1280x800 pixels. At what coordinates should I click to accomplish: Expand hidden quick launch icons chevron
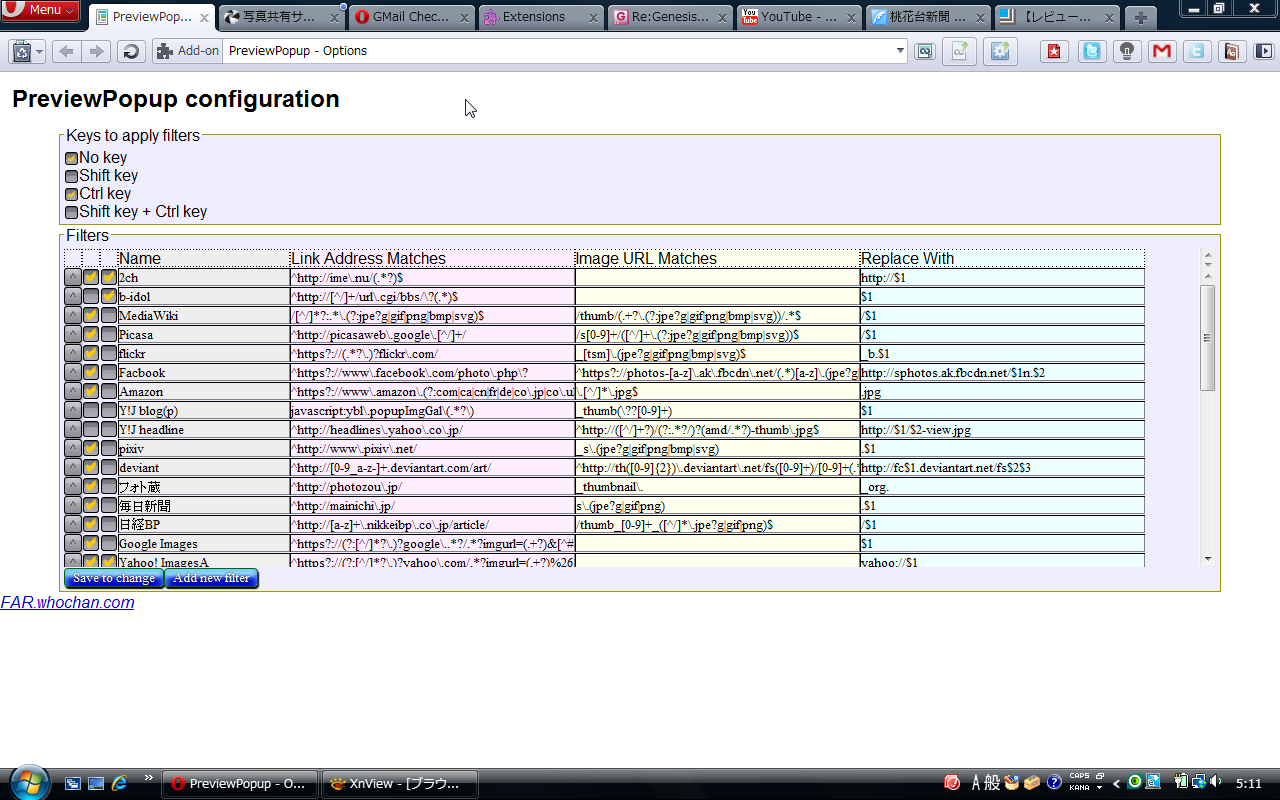(x=149, y=777)
